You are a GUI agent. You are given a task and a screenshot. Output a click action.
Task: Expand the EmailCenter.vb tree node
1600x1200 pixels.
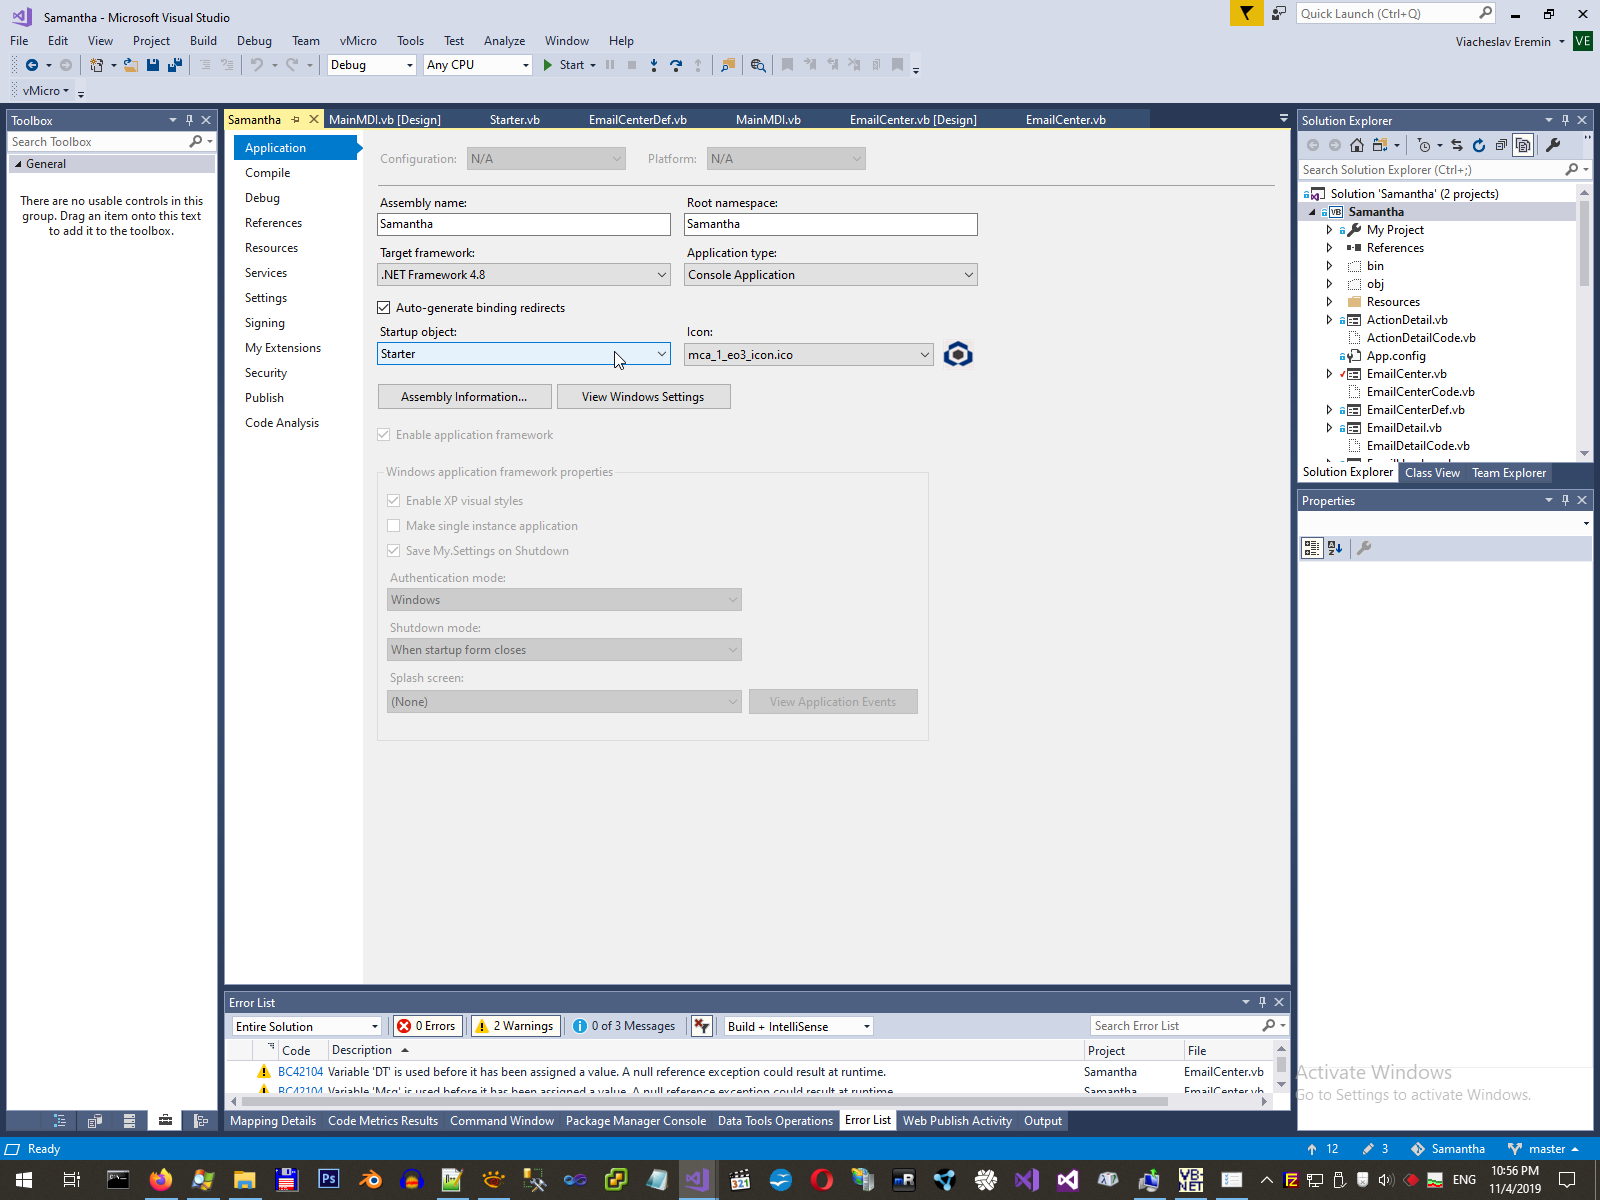(x=1329, y=374)
